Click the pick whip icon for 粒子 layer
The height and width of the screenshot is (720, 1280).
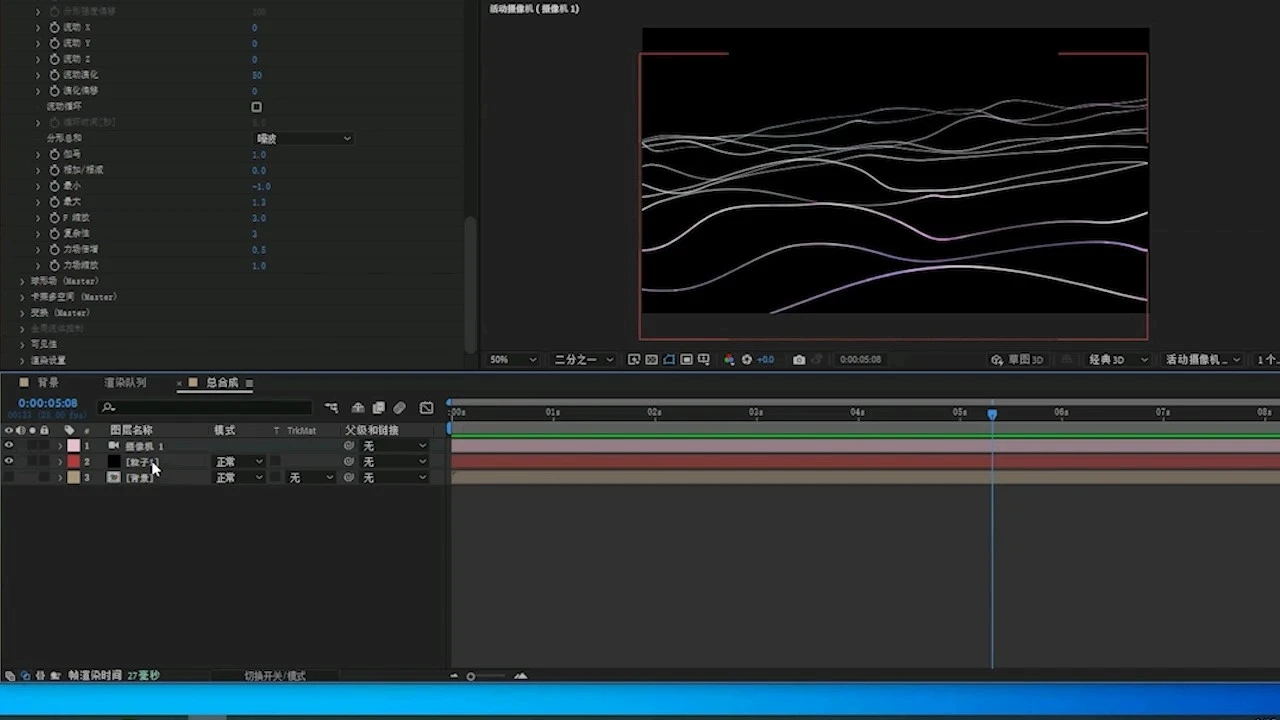[349, 462]
